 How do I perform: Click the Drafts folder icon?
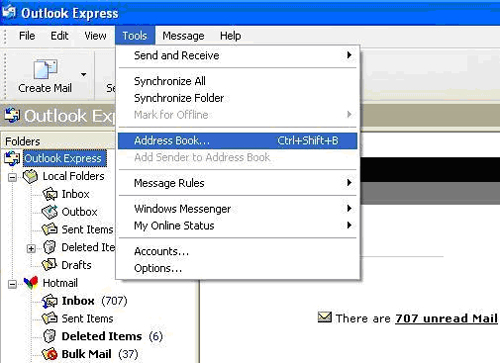(x=50, y=265)
